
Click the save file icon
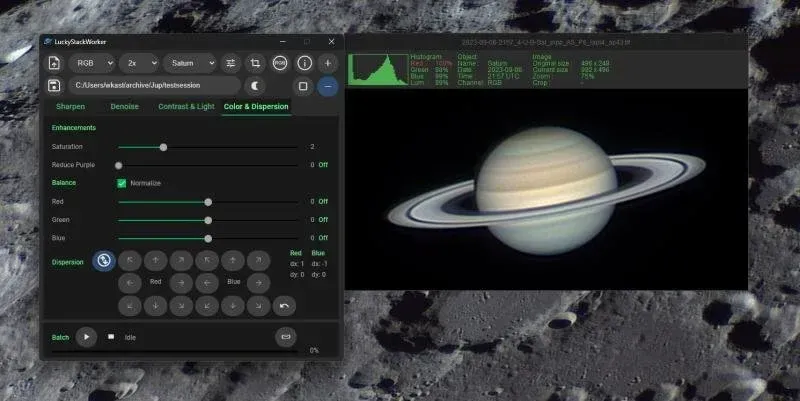(54, 86)
